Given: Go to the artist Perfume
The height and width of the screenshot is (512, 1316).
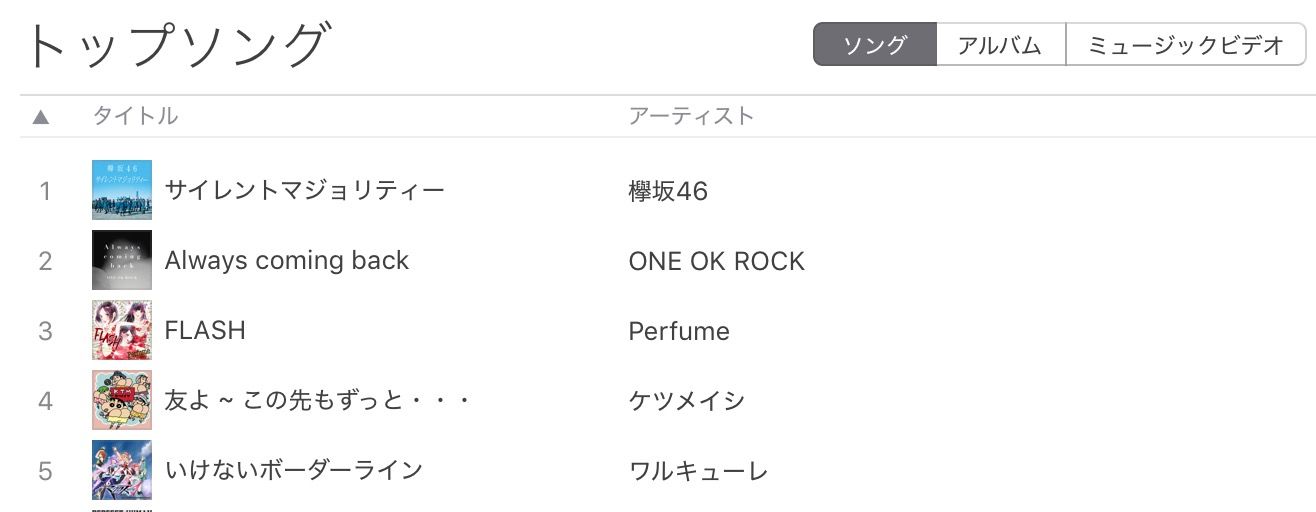Looking at the screenshot, I should 679,331.
